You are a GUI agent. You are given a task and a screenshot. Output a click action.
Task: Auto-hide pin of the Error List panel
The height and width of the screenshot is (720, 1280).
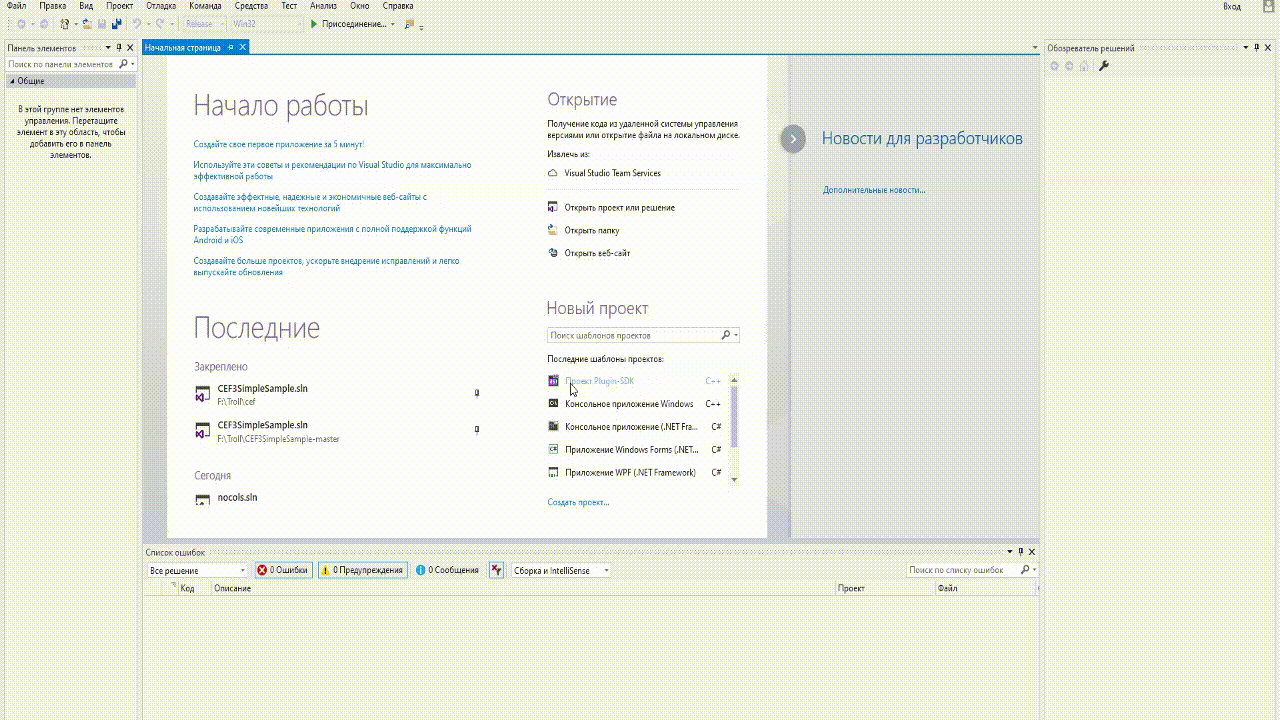pyautogui.click(x=1021, y=552)
